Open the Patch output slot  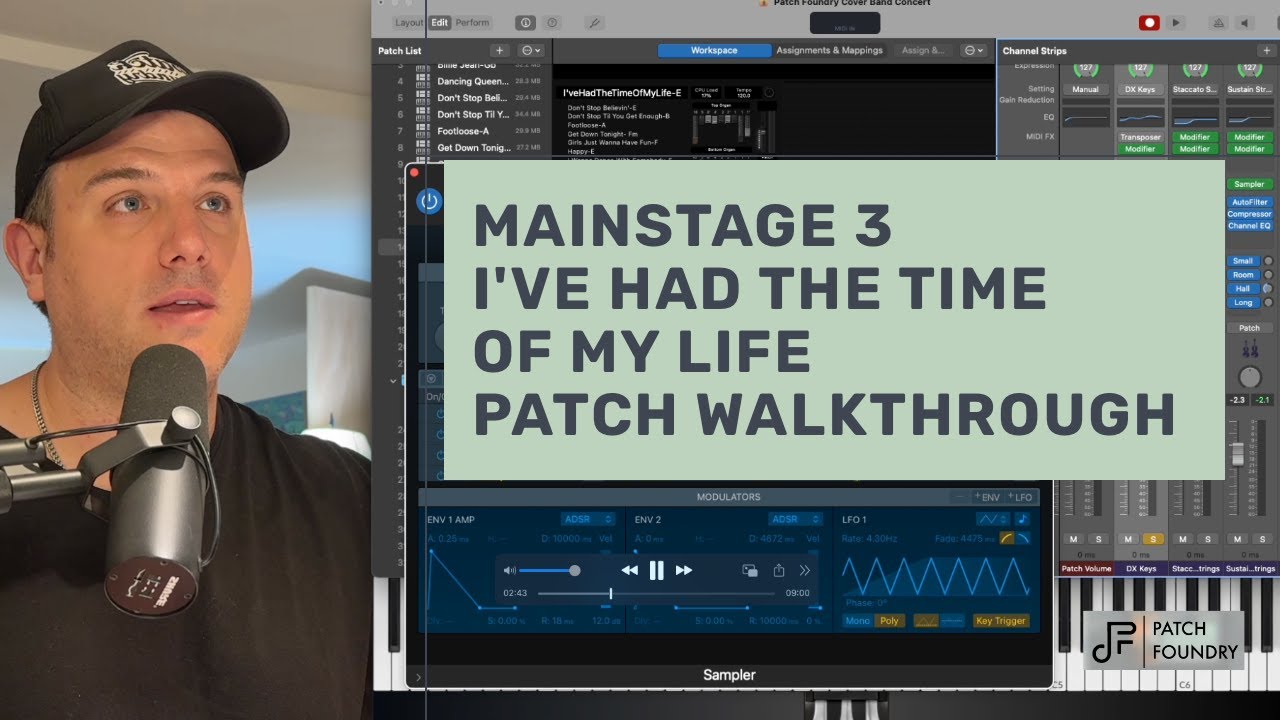[x=1249, y=328]
